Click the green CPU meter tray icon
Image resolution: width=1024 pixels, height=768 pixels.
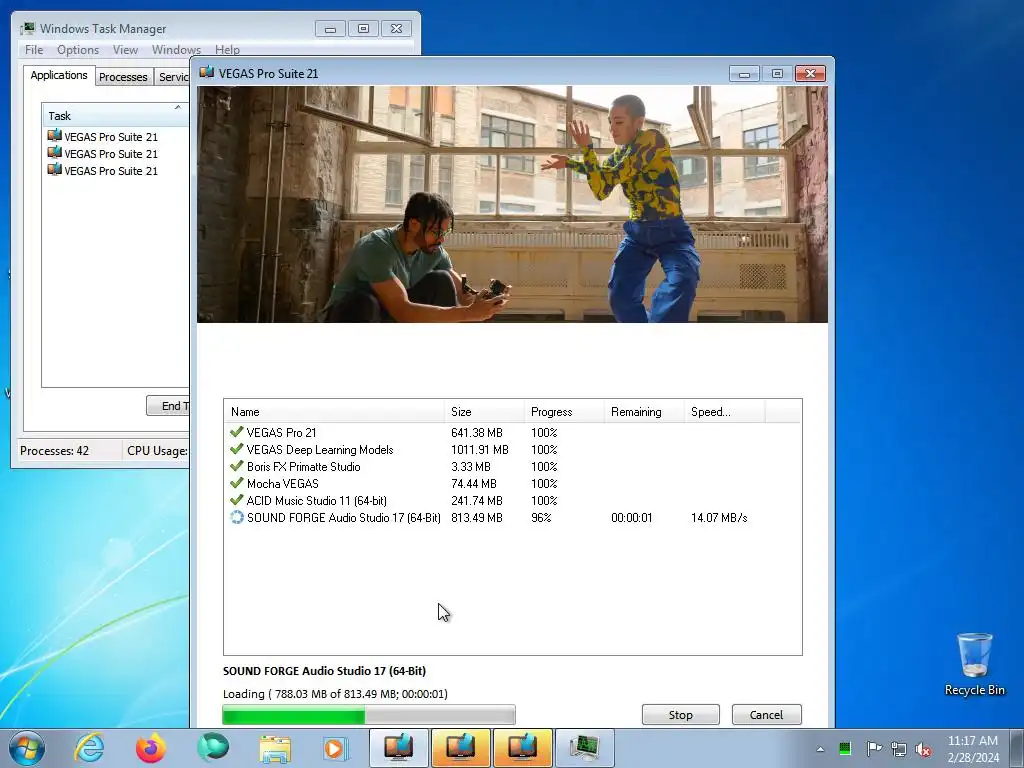[845, 748]
